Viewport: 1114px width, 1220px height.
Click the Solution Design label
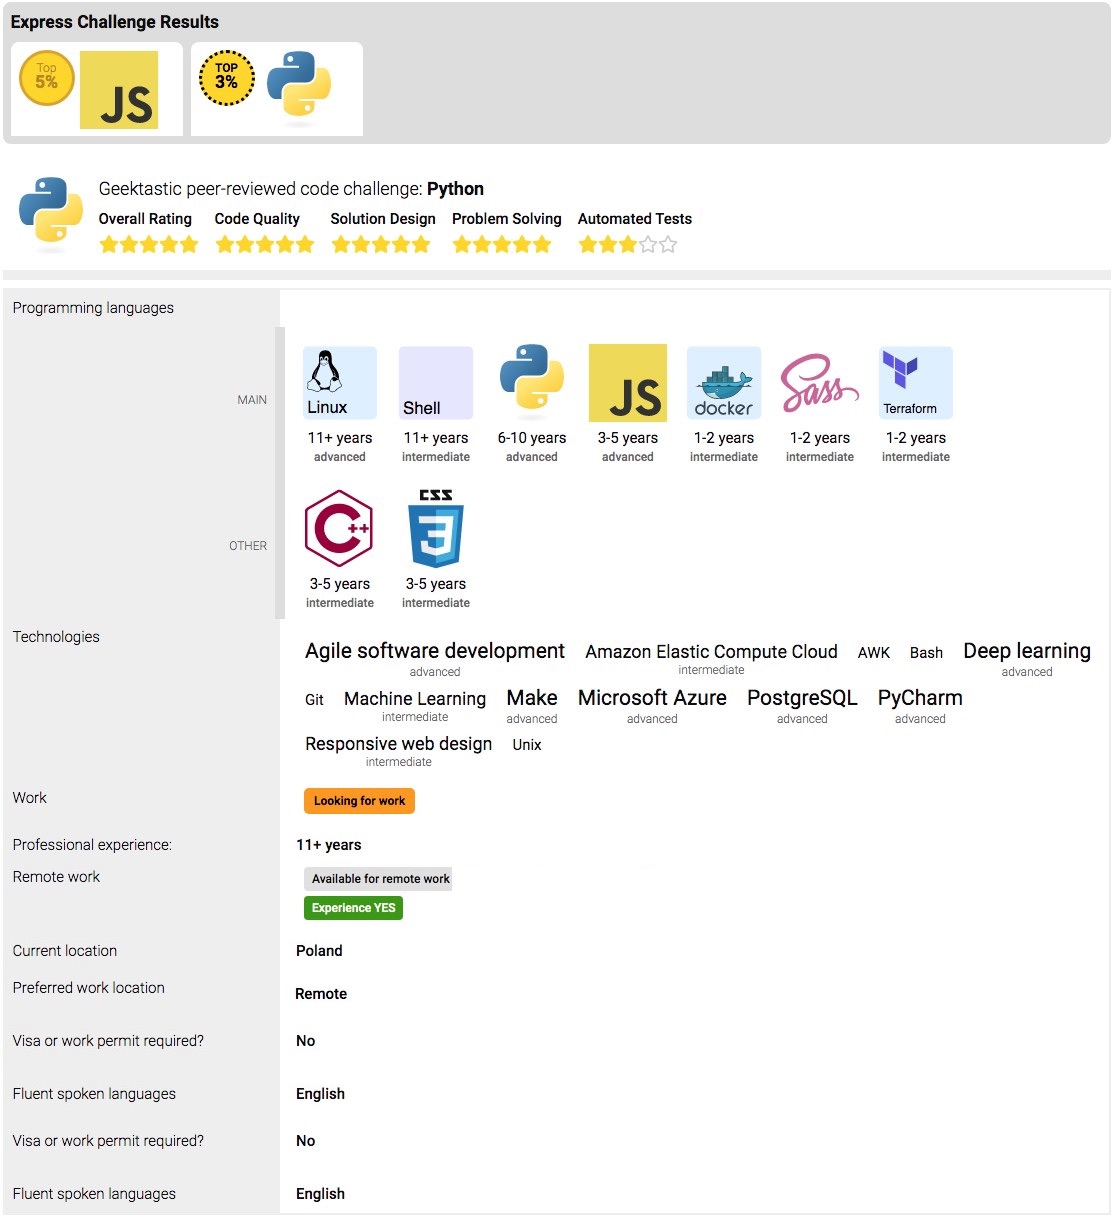click(x=383, y=219)
